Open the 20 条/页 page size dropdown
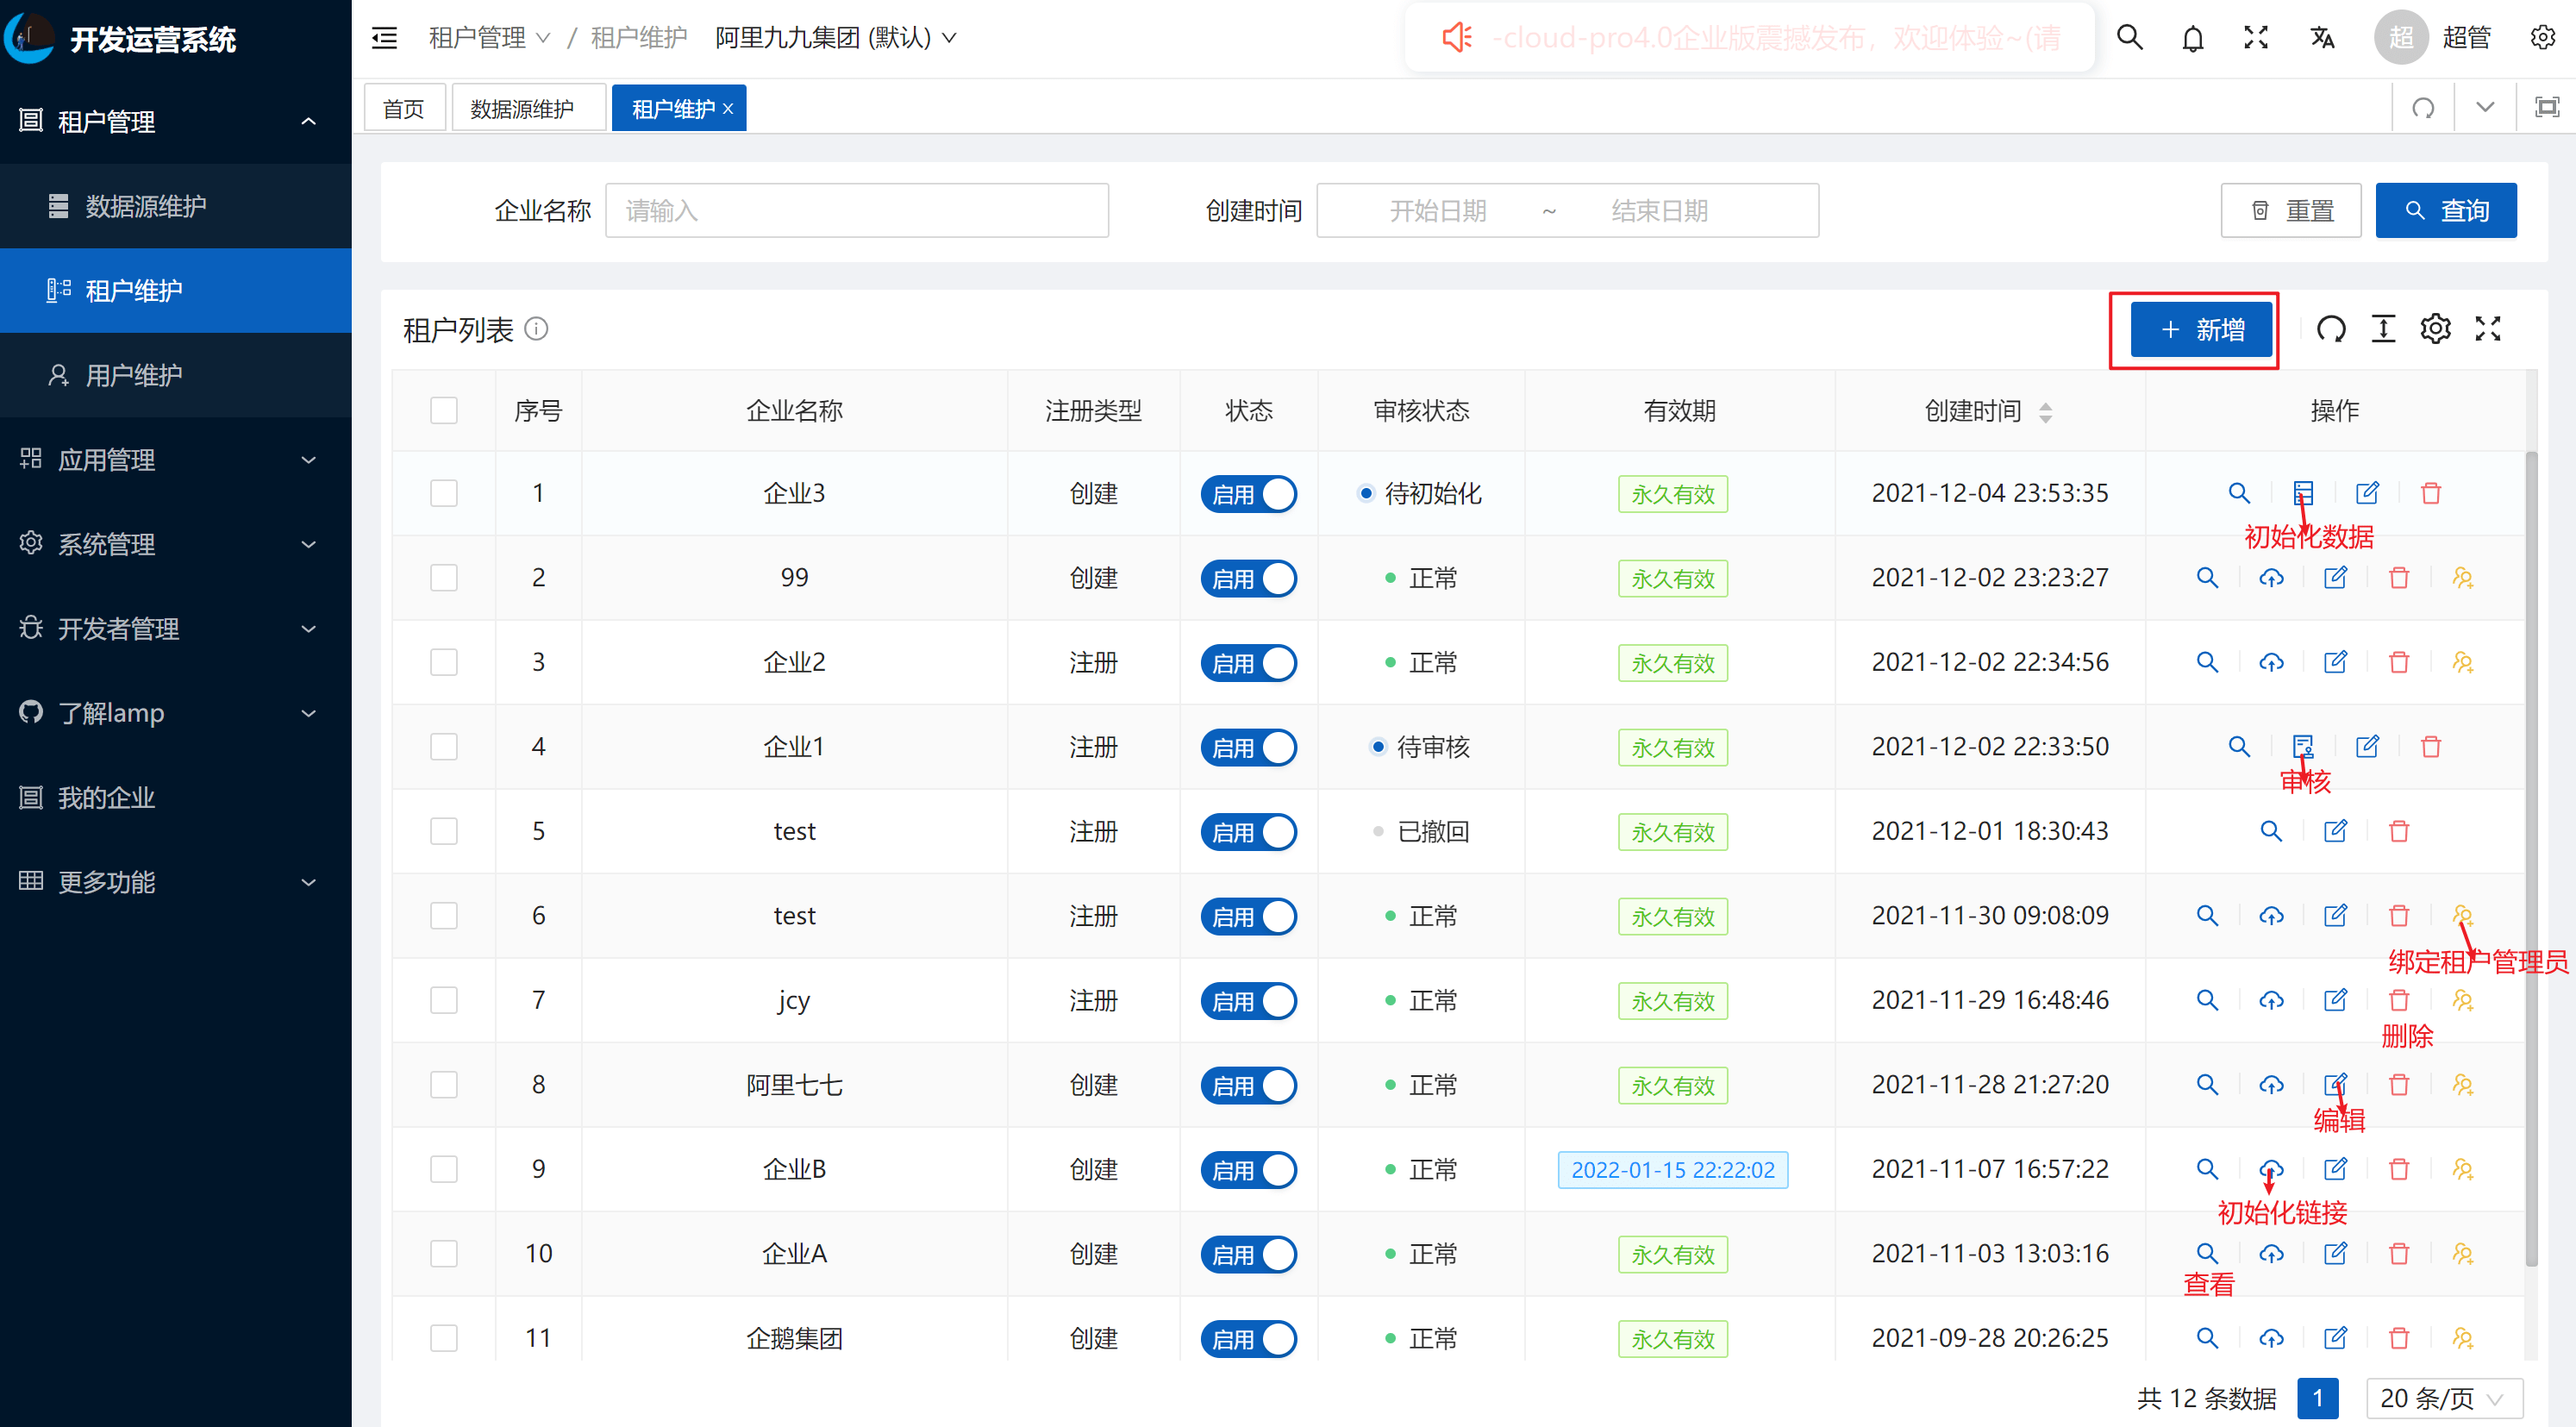Image resolution: width=2576 pixels, height=1427 pixels. (x=2443, y=1397)
